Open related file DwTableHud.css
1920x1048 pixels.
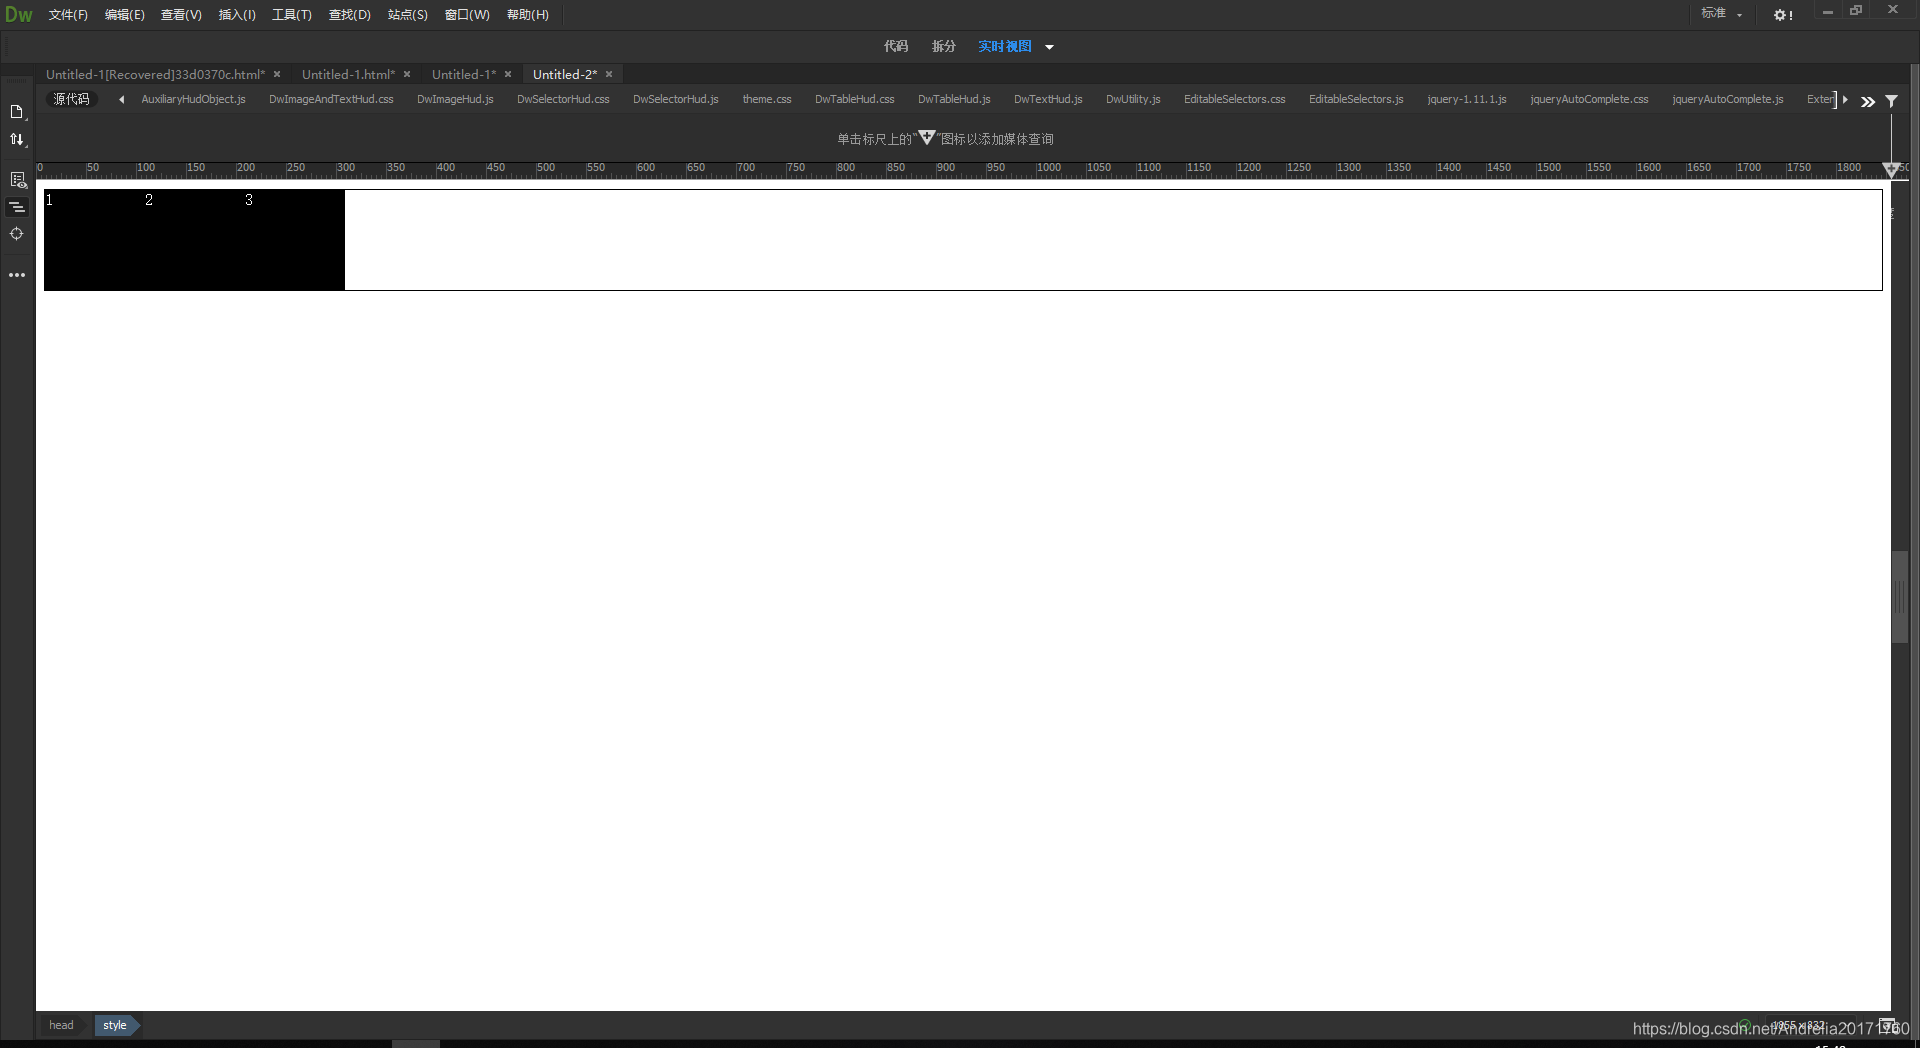point(855,99)
